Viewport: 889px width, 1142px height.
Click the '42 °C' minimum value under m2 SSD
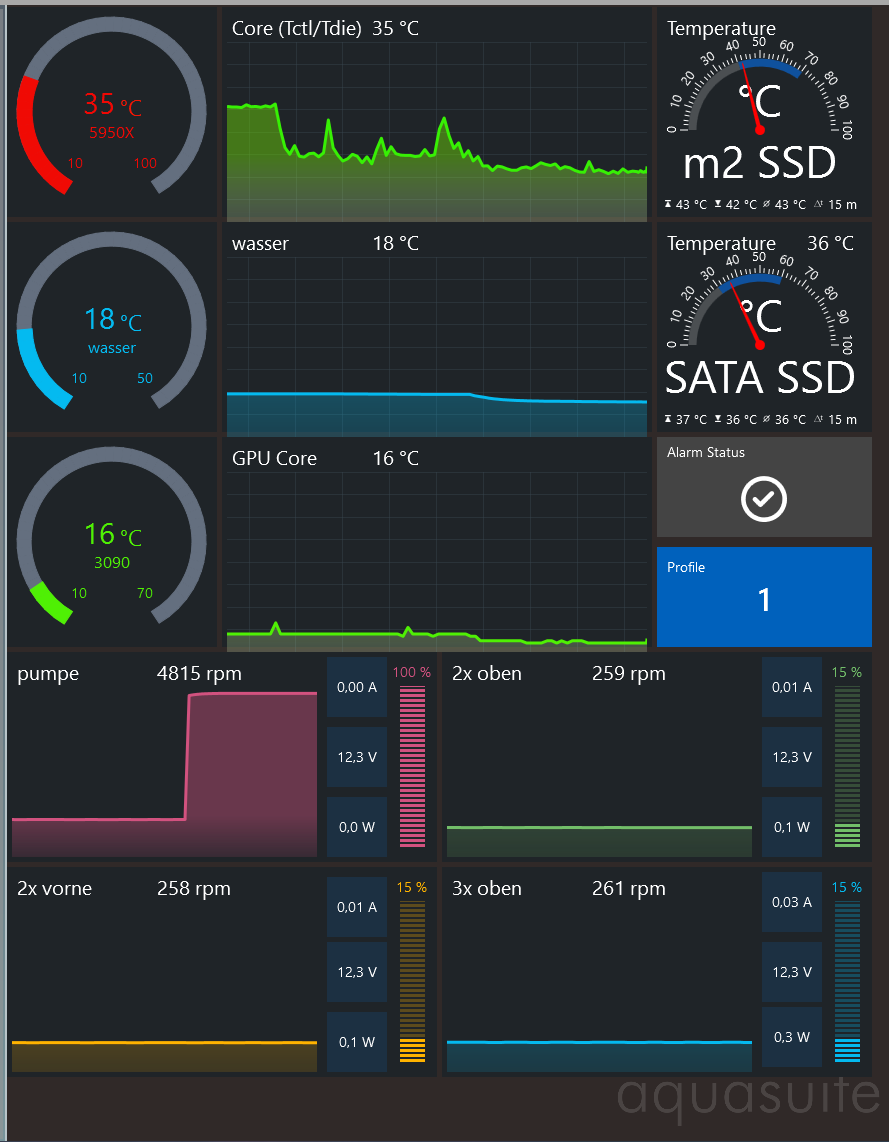point(741,205)
